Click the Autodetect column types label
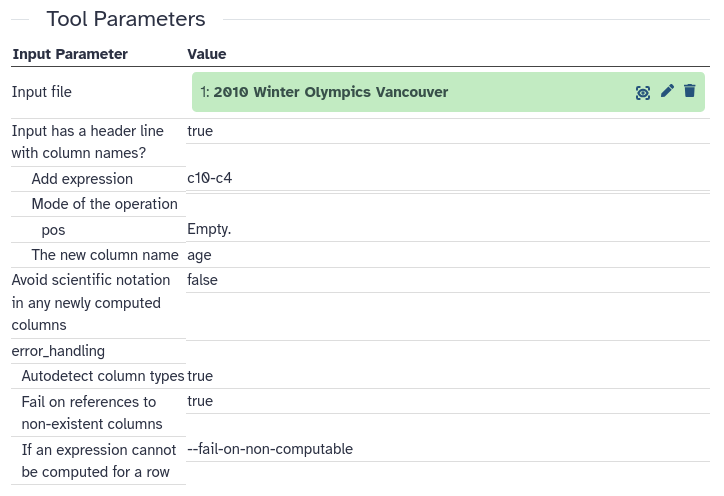The height and width of the screenshot is (496, 724). pos(103,376)
